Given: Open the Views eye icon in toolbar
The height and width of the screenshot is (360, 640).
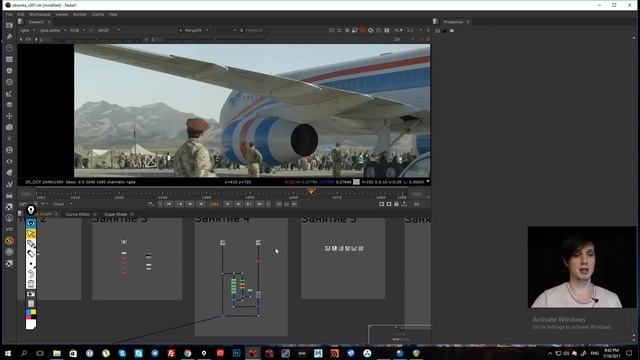Looking at the screenshot, I should (x=9, y=161).
